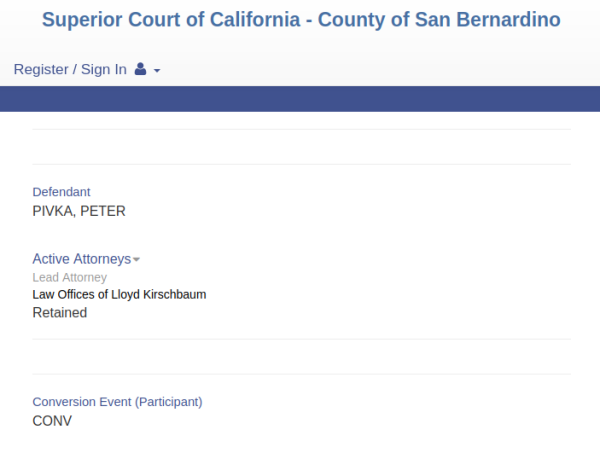Click the Active Attorneys heading
Viewport: 600px width, 453px height.
coord(82,259)
